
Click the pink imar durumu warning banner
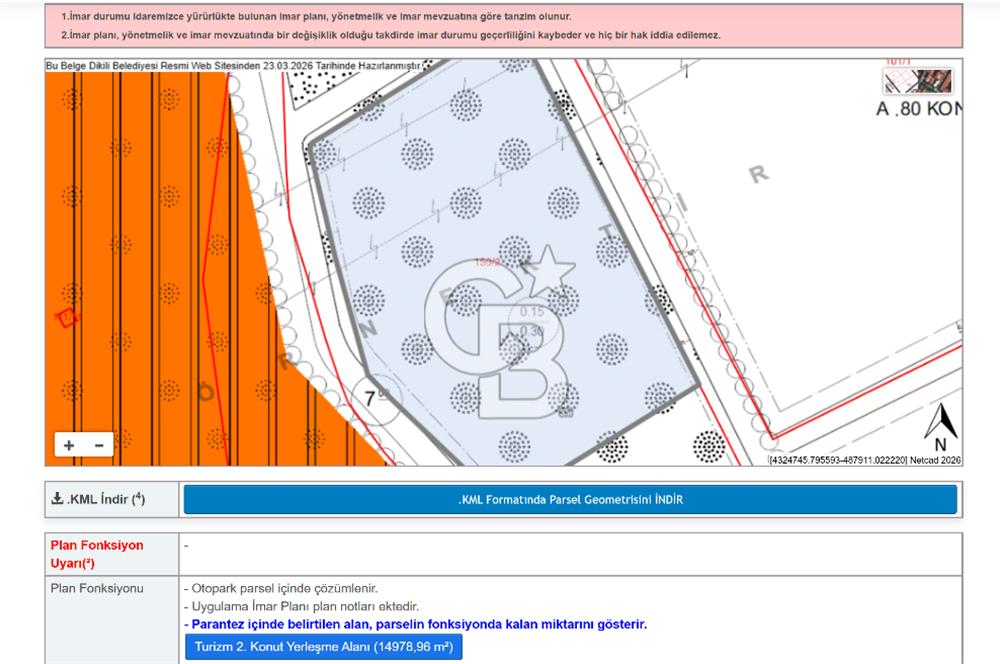504,26
